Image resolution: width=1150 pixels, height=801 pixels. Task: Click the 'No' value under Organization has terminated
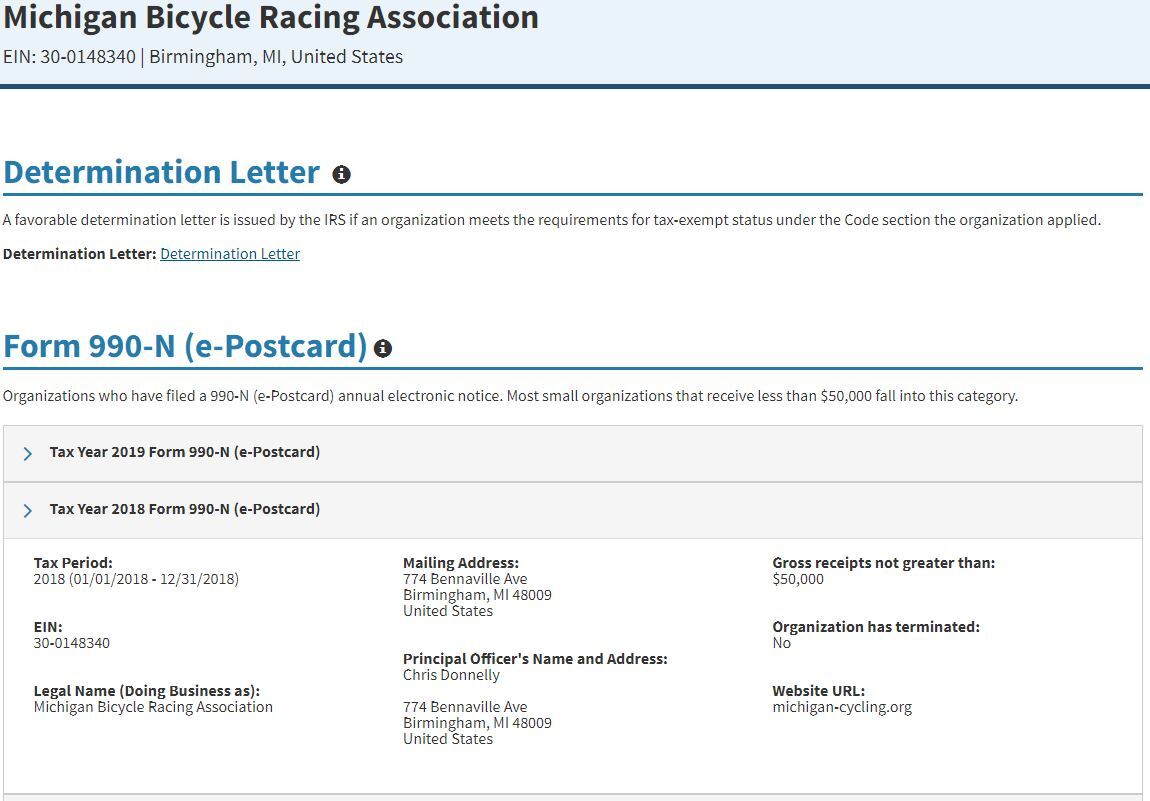pyautogui.click(x=781, y=643)
